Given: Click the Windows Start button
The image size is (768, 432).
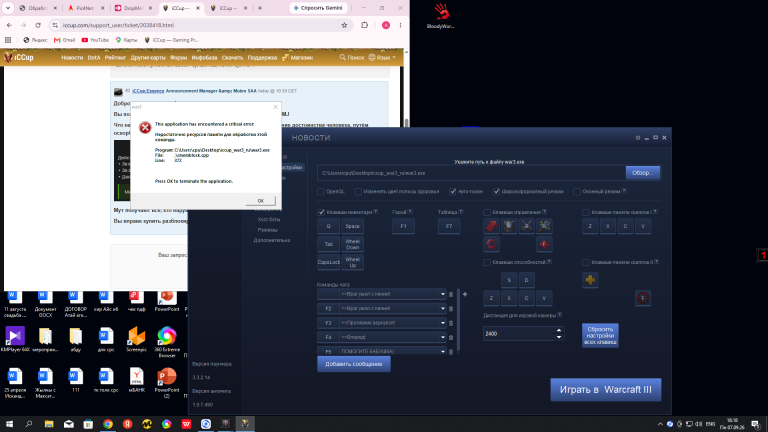Looking at the screenshot, I should 9,424.
